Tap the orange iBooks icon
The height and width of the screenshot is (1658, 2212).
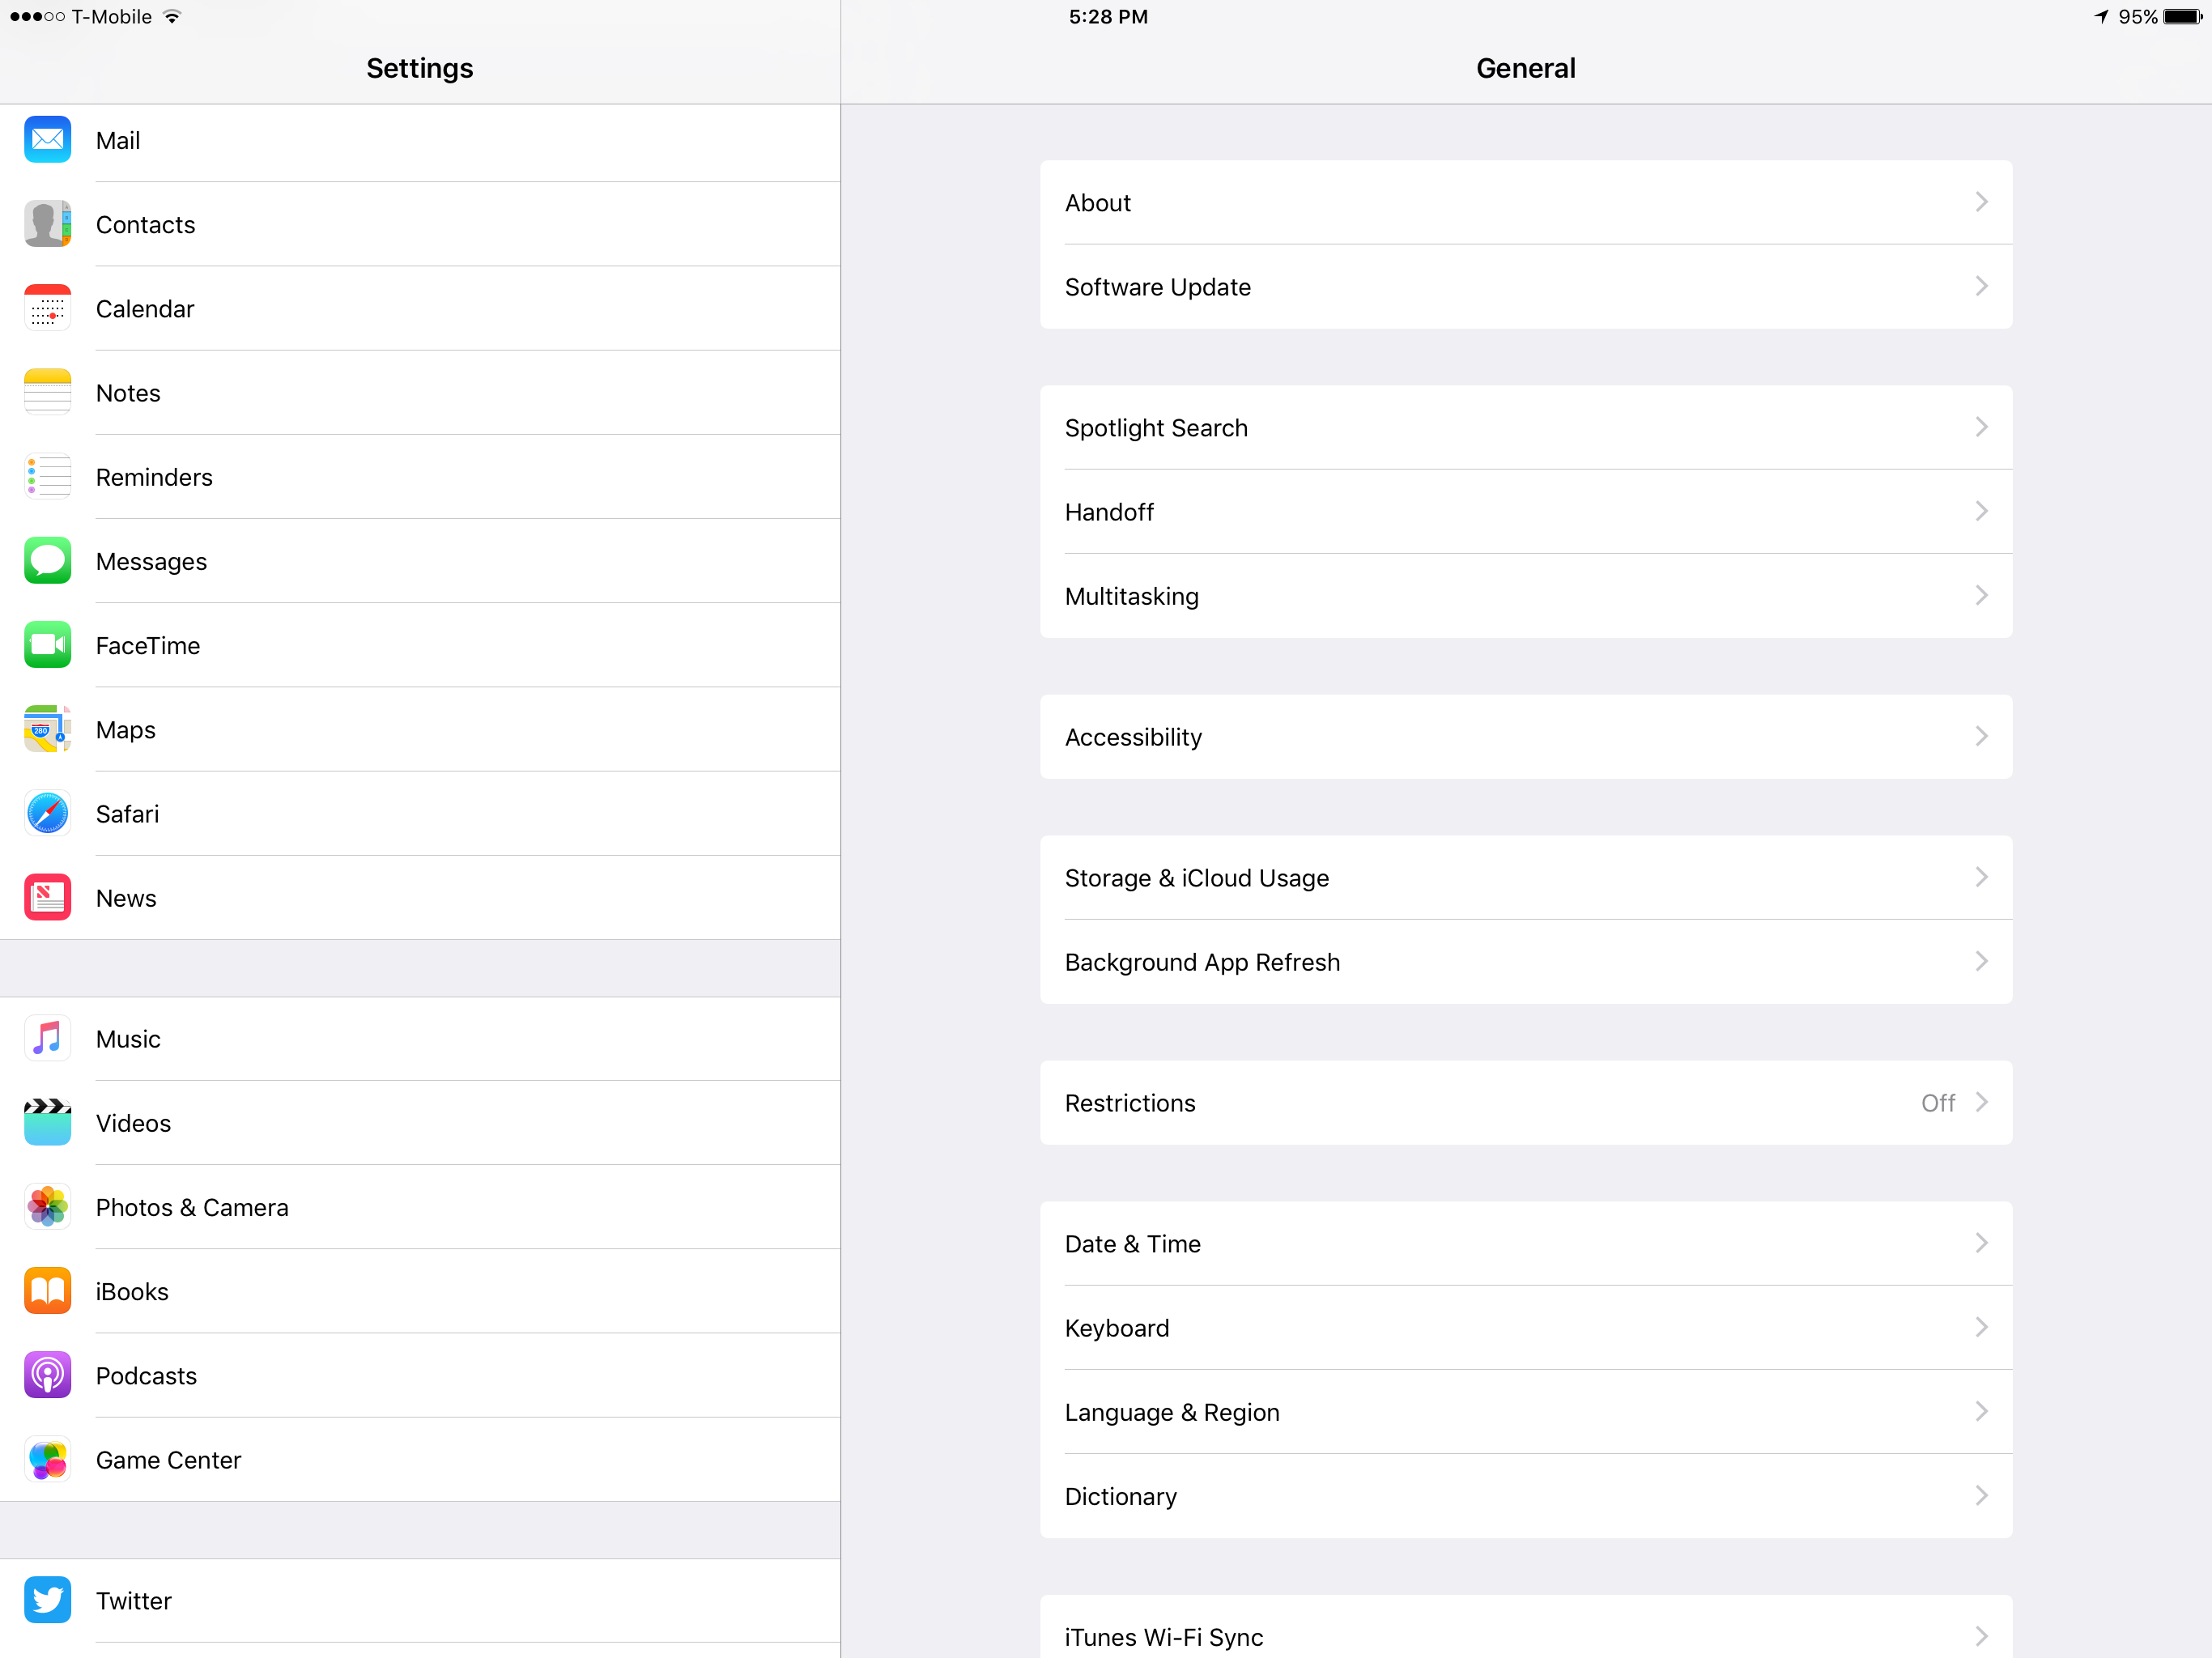pyautogui.click(x=47, y=1291)
